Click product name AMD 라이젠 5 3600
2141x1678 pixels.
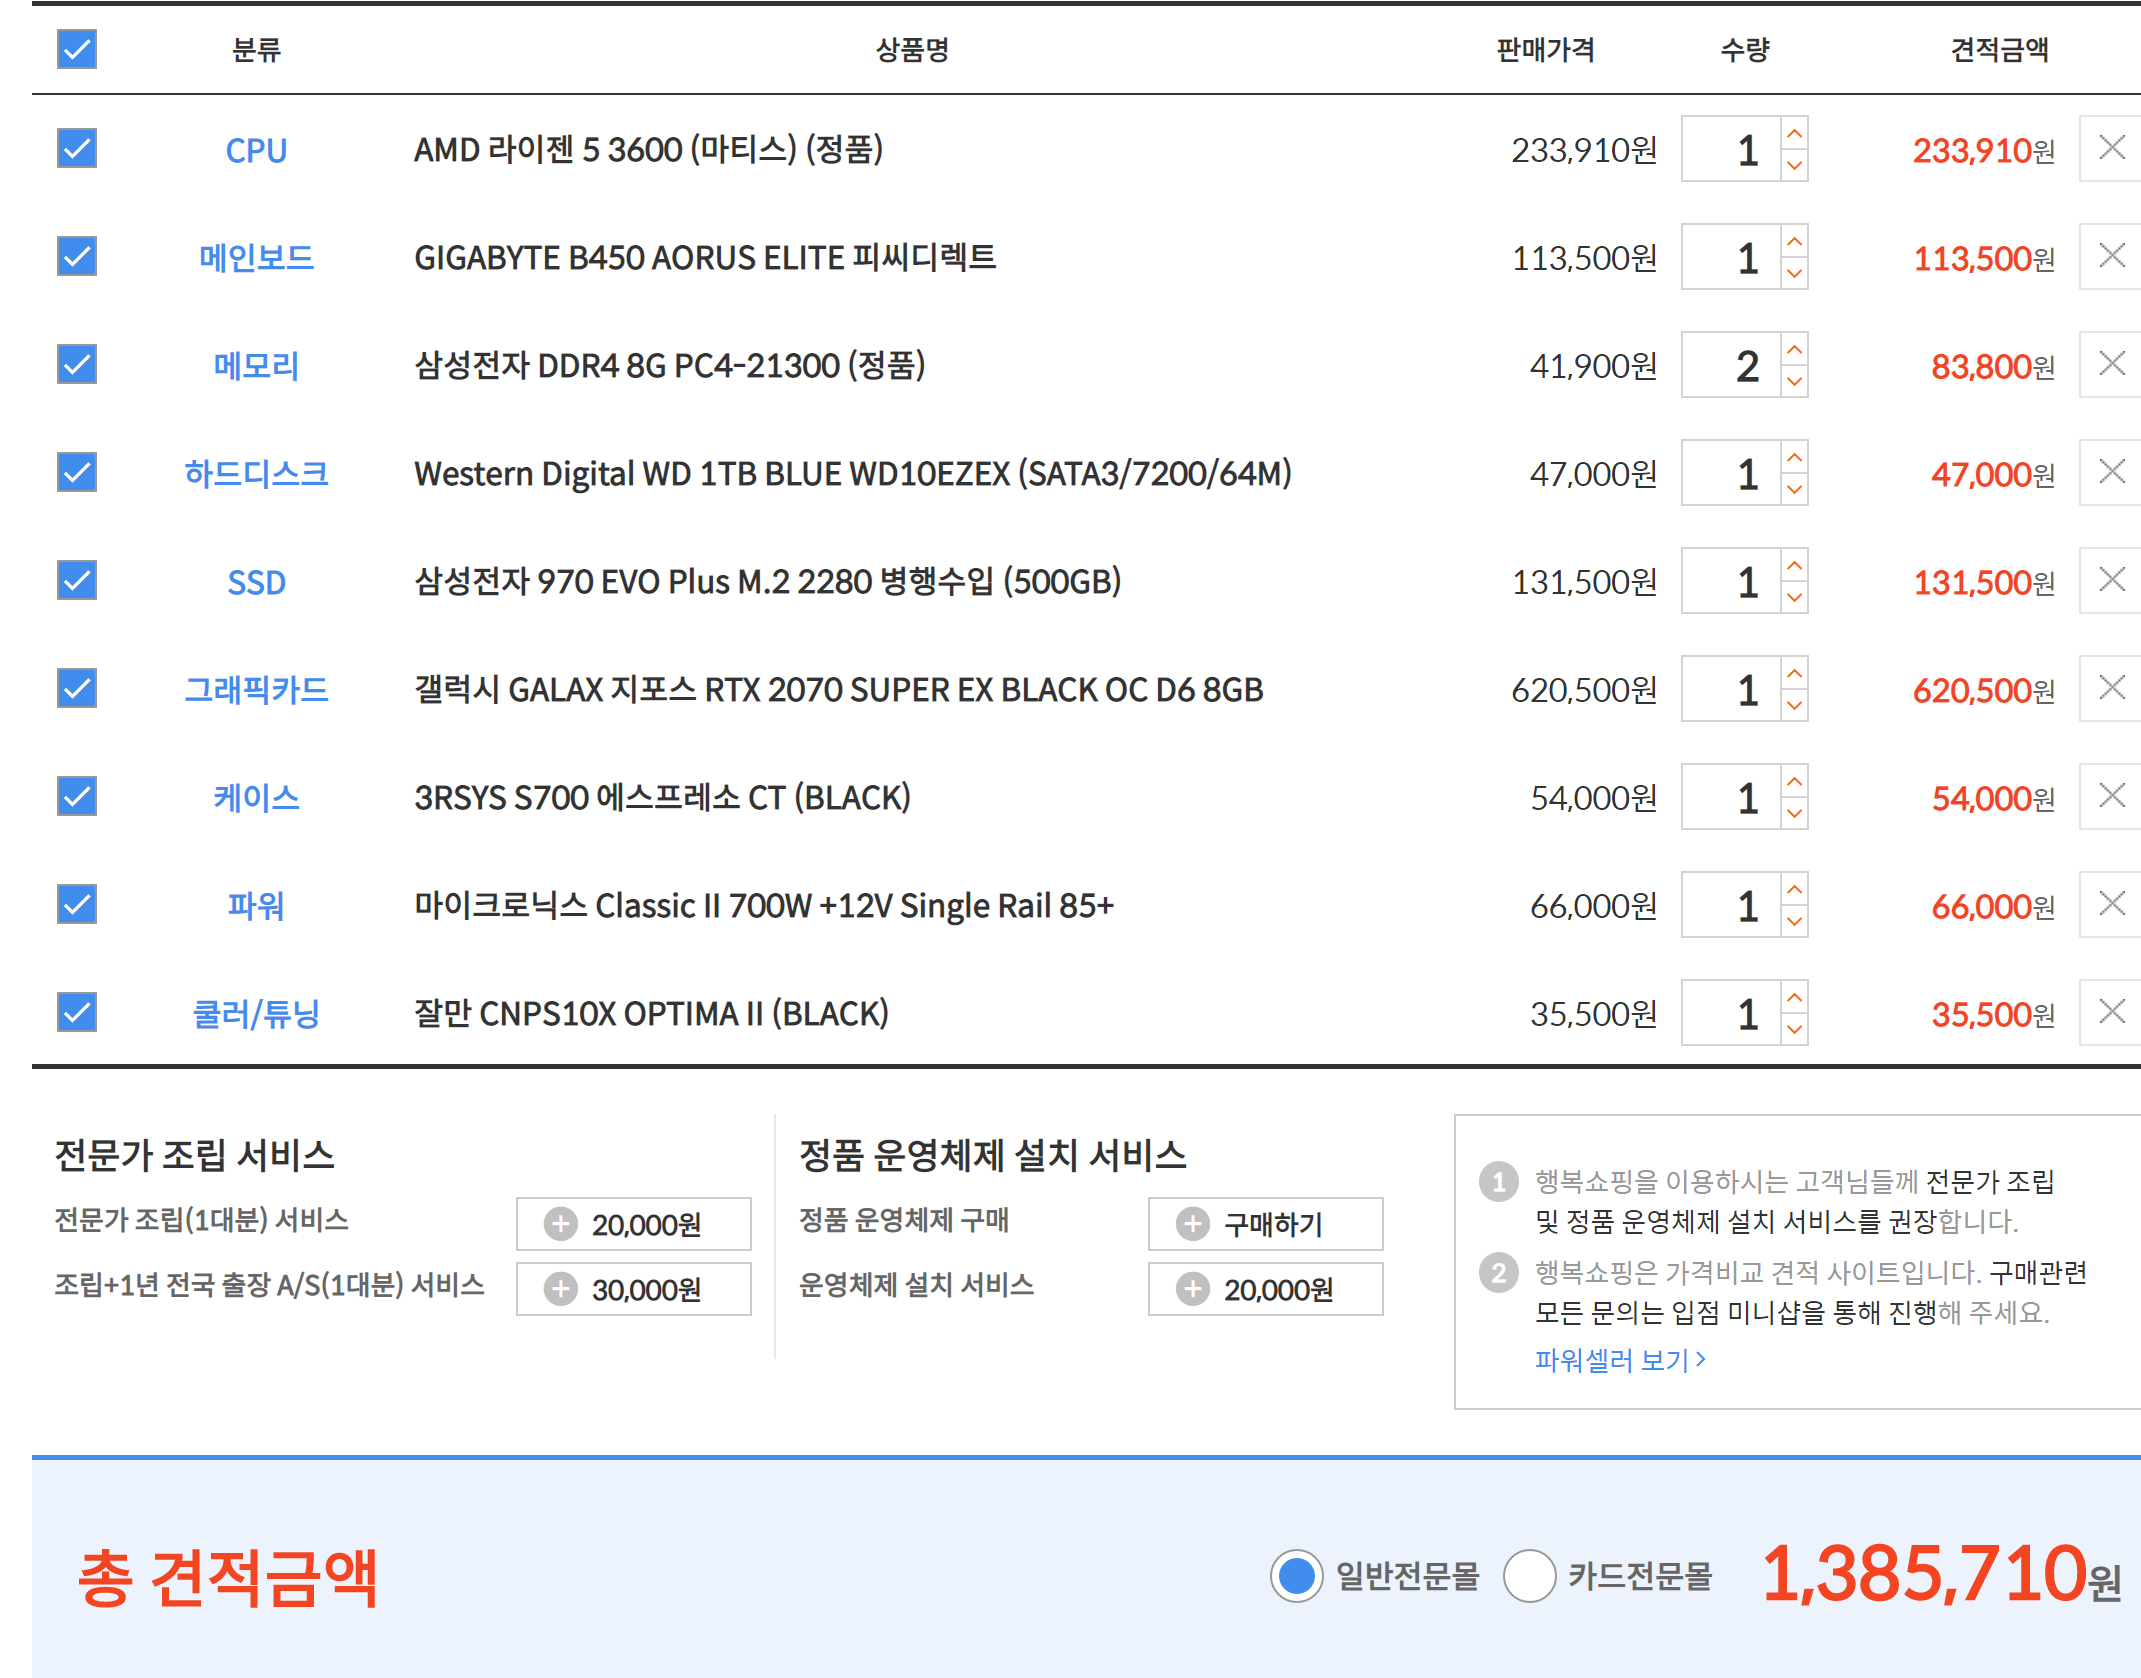tap(648, 150)
